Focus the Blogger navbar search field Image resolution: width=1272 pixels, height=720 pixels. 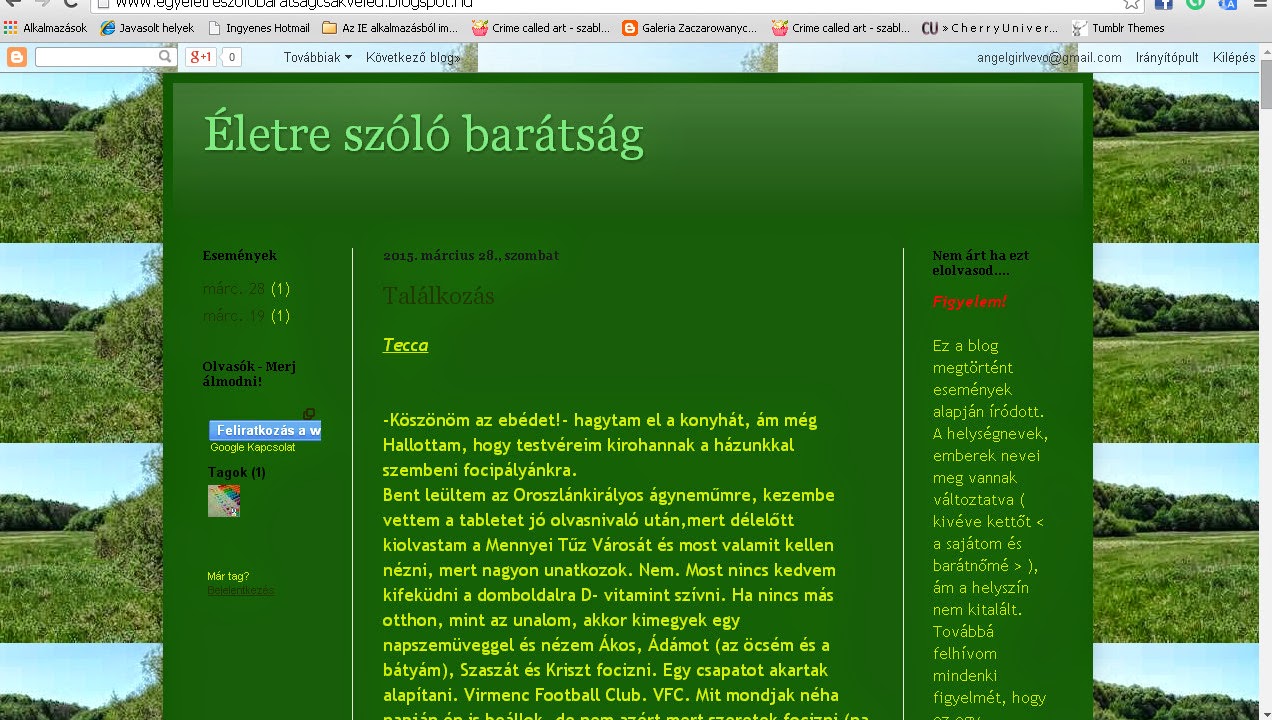(x=95, y=57)
